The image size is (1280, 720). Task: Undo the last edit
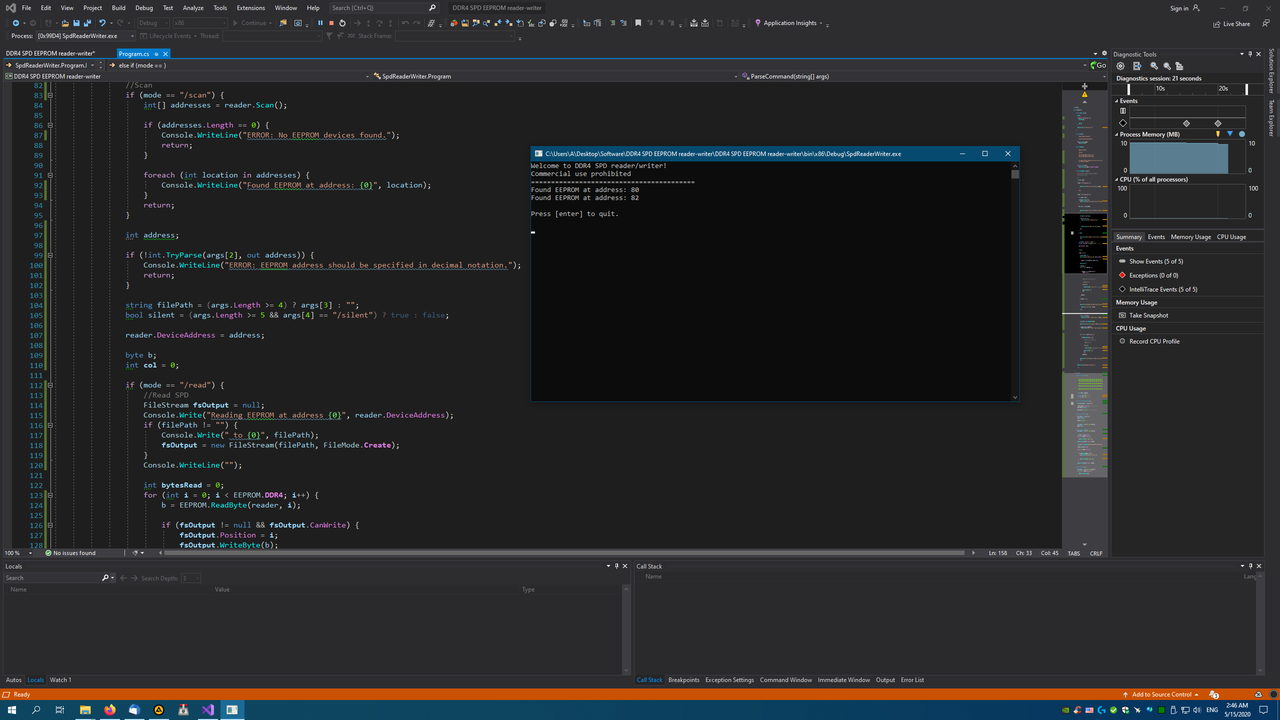click(x=102, y=23)
